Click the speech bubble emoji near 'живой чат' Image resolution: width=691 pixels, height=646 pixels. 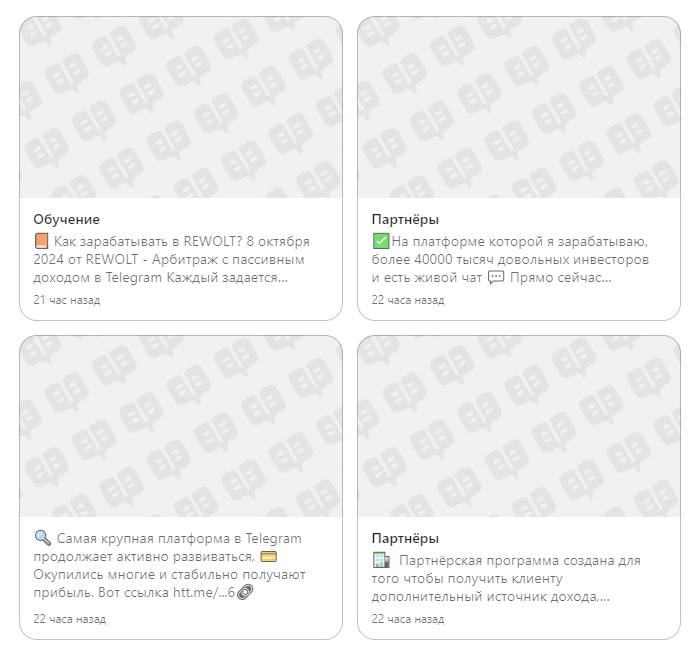click(x=496, y=277)
